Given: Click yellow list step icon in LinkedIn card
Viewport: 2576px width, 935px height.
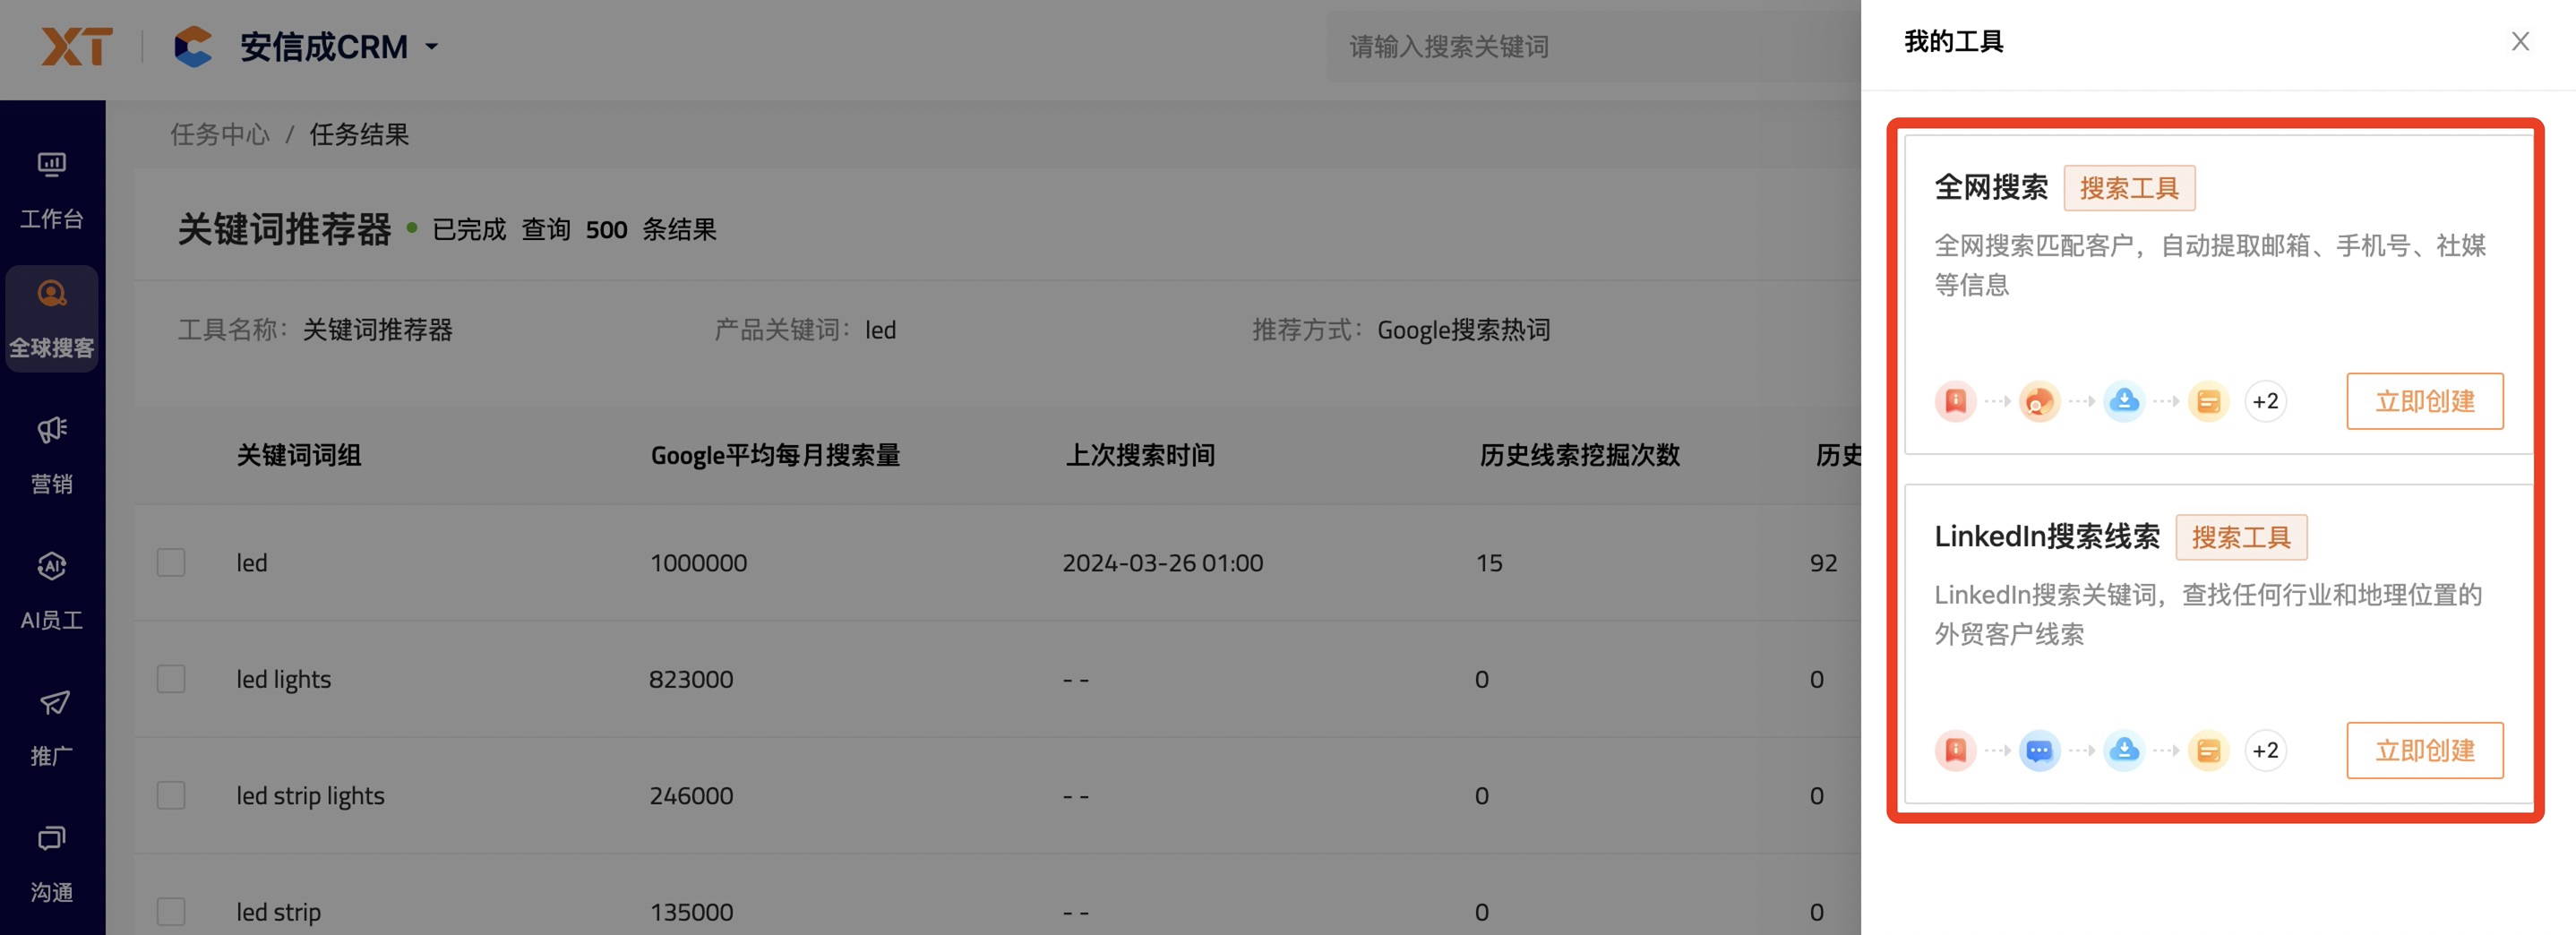Looking at the screenshot, I should coord(2208,750).
